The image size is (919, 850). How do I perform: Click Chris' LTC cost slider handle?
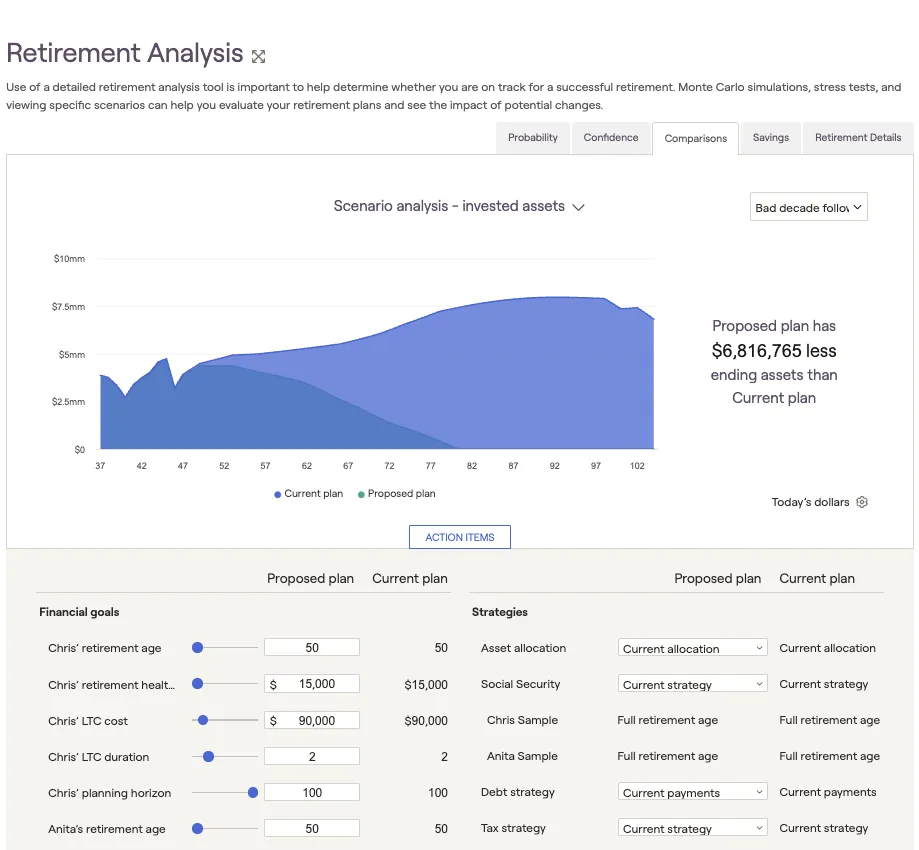[203, 720]
